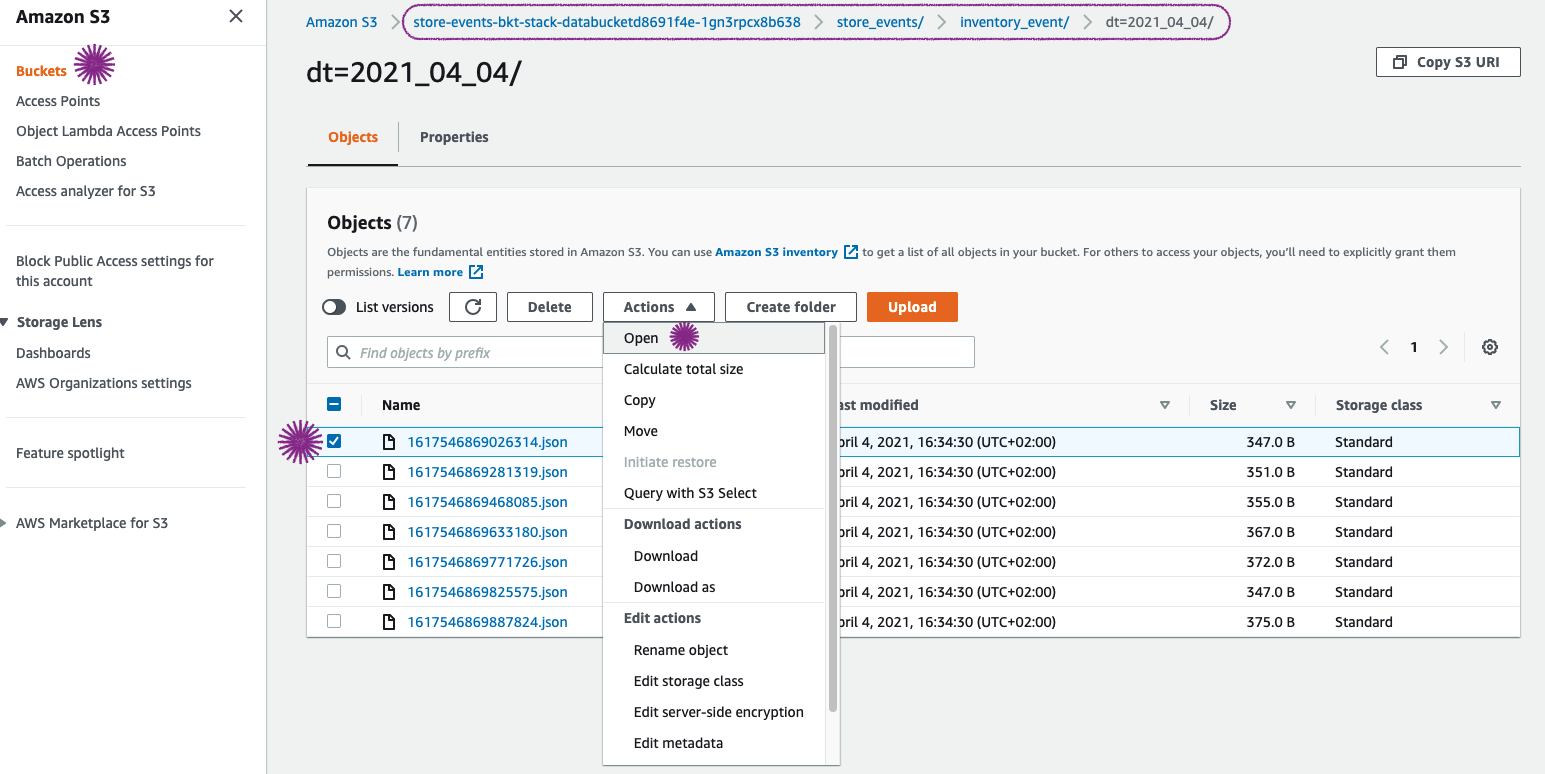1545x774 pixels.
Task: Open Object Lambda Access Points link
Action: [108, 131]
